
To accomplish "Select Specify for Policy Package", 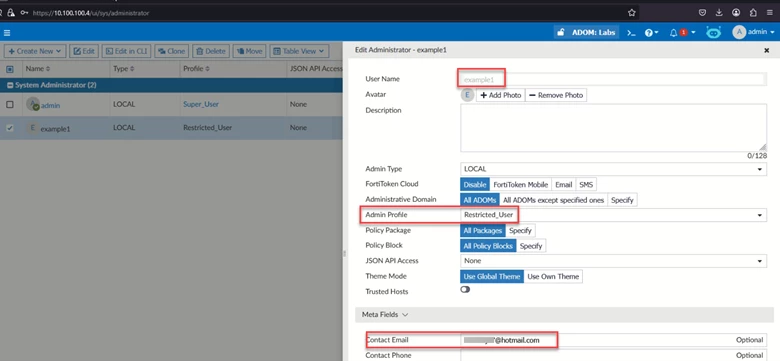I will point(520,231).
